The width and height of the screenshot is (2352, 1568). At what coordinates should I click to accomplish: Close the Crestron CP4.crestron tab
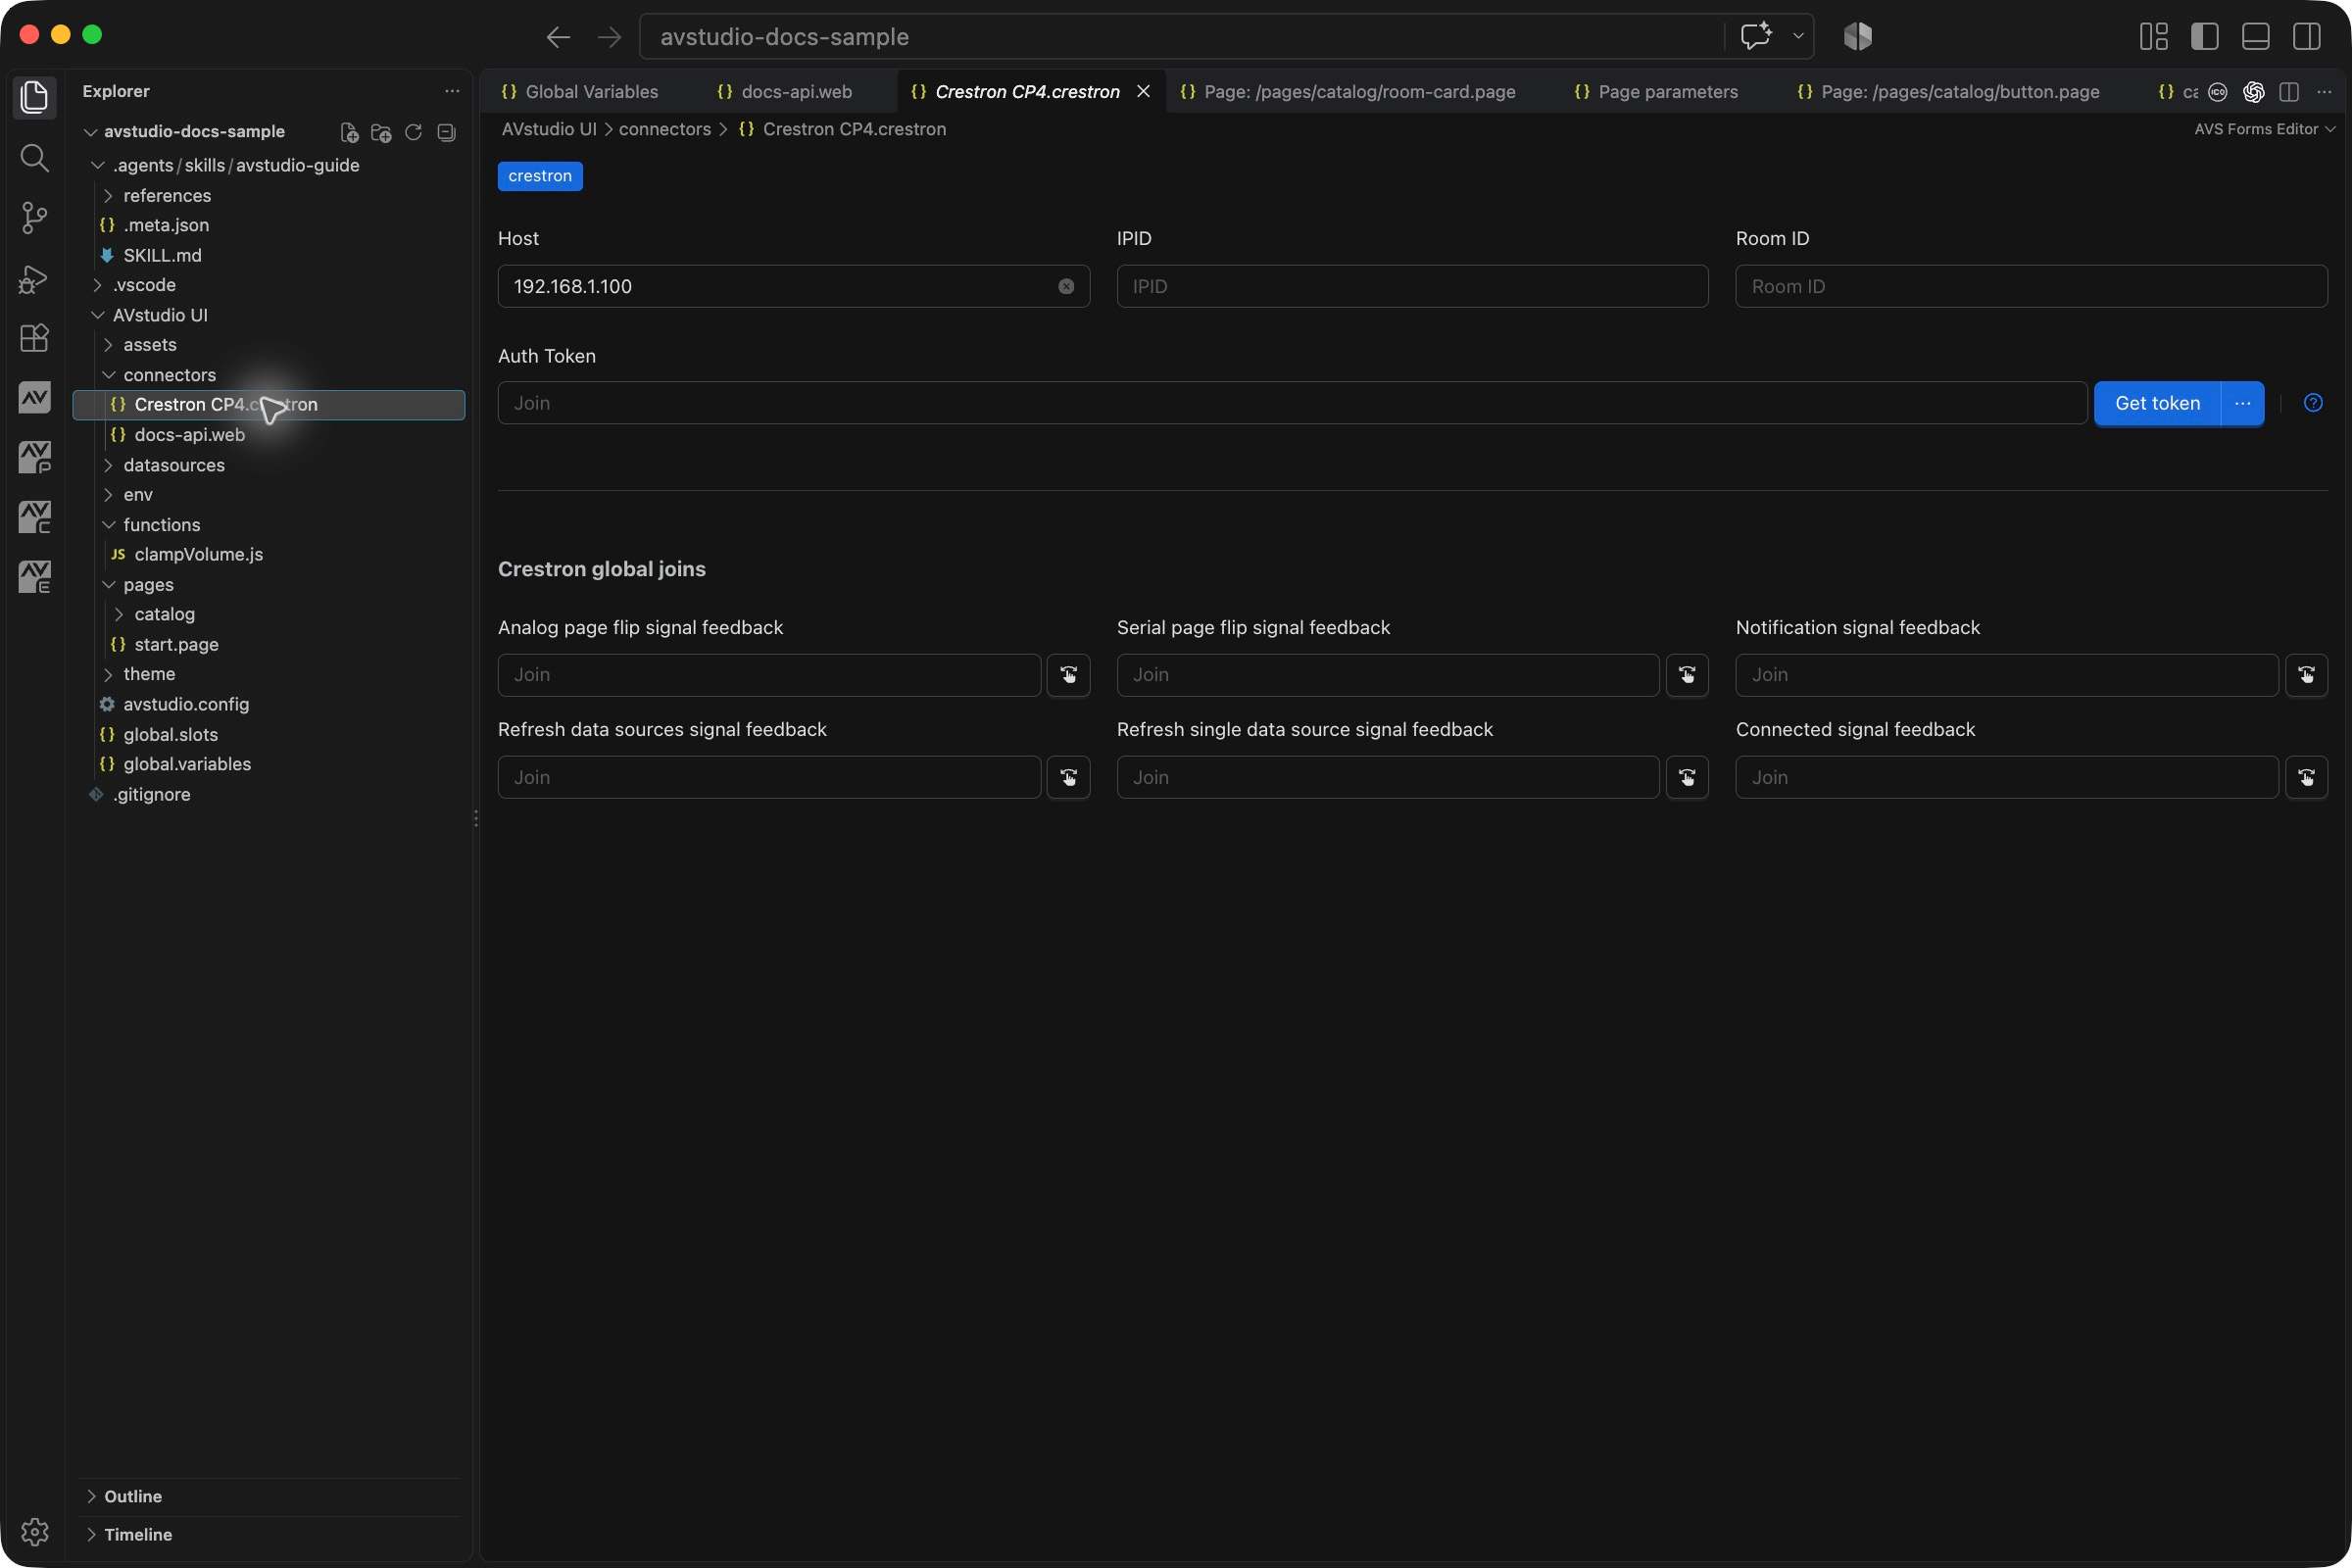pyautogui.click(x=1143, y=92)
